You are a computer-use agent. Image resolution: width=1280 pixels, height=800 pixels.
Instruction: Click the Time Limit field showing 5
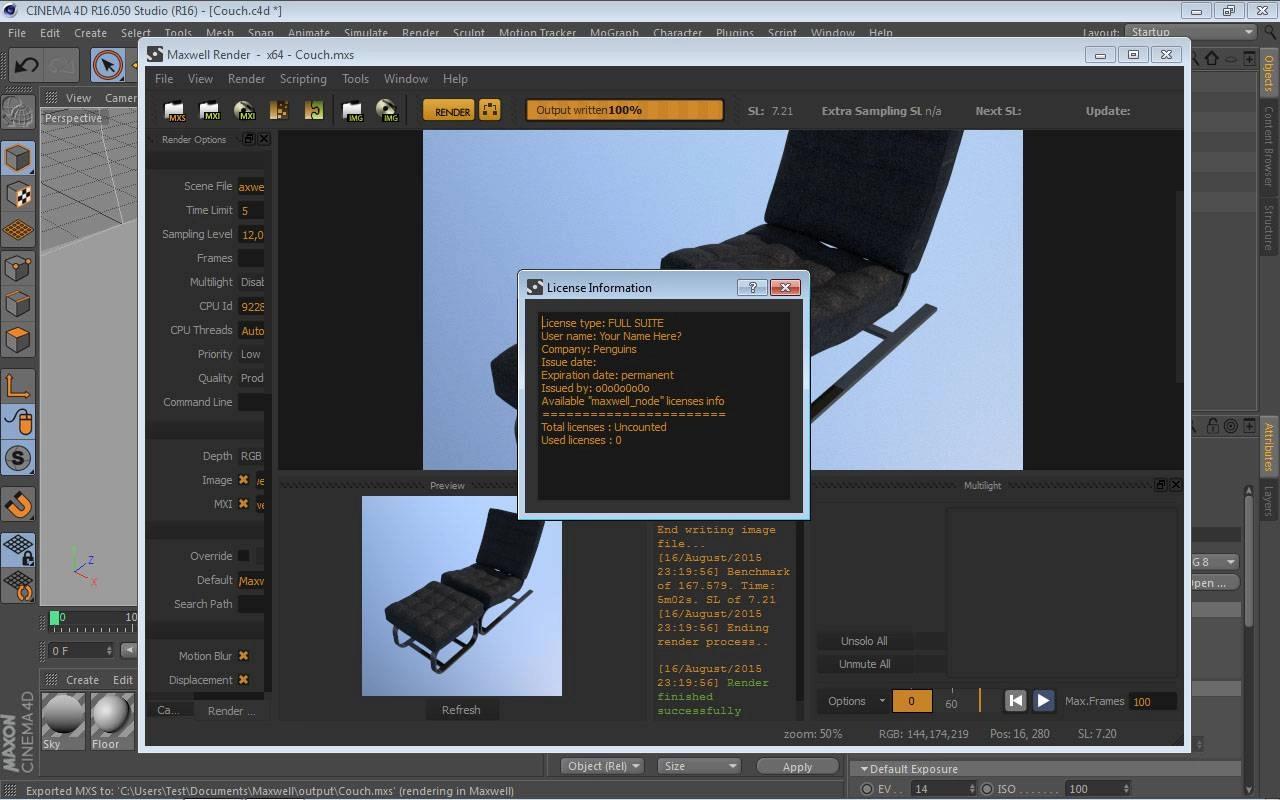(x=251, y=210)
